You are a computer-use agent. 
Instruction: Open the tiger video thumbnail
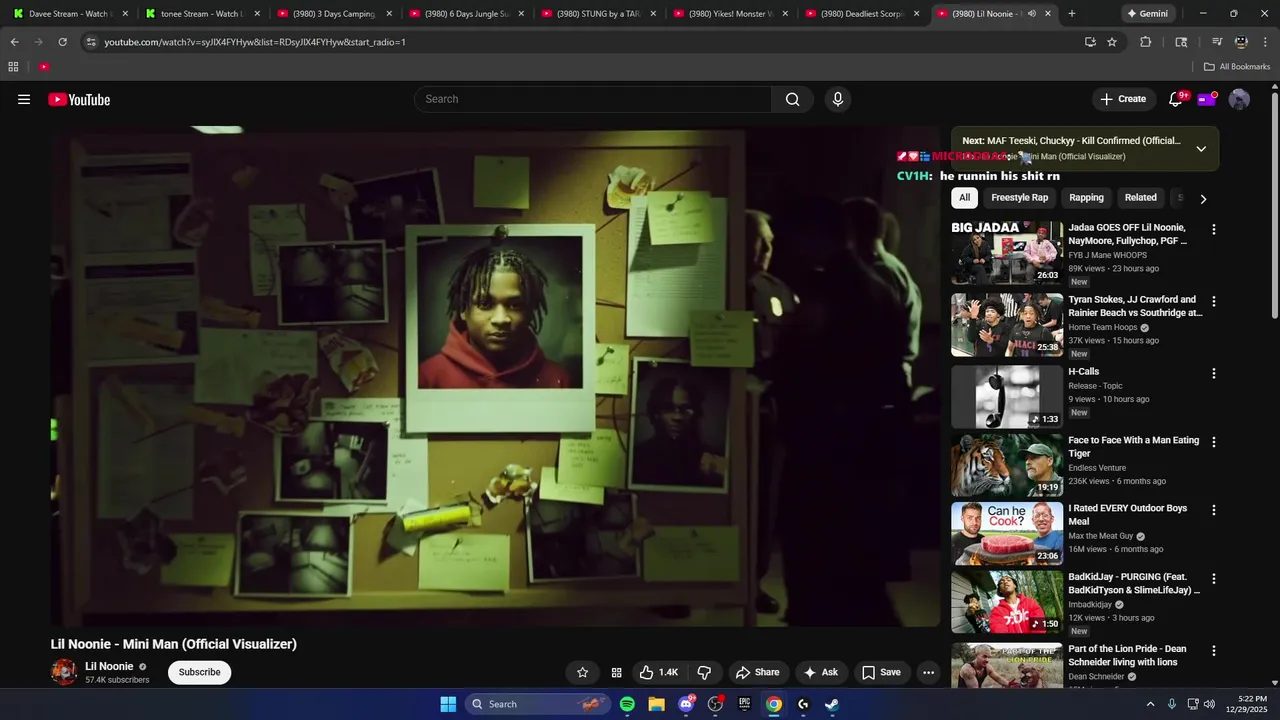1007,465
